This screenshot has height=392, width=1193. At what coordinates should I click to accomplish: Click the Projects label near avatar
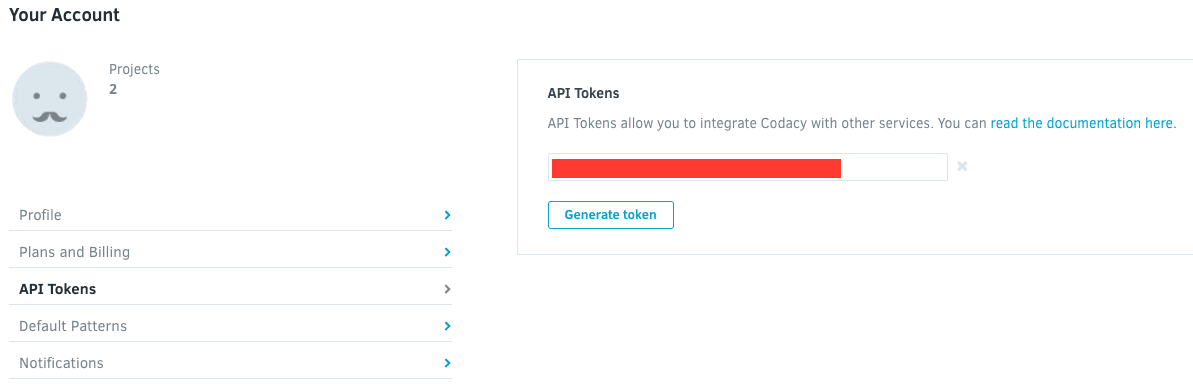point(135,69)
